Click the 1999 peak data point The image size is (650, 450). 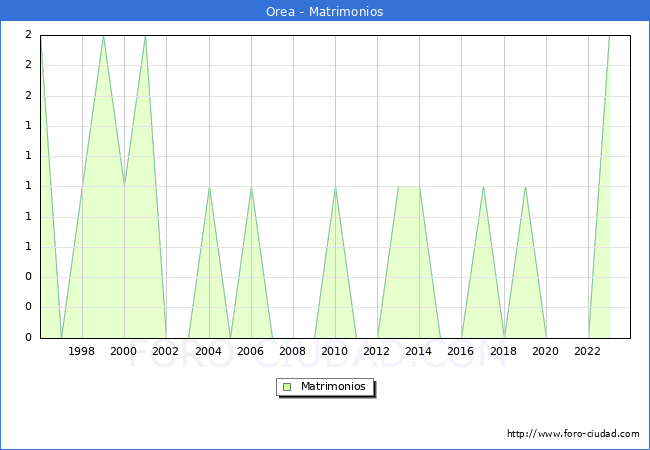pos(103,36)
